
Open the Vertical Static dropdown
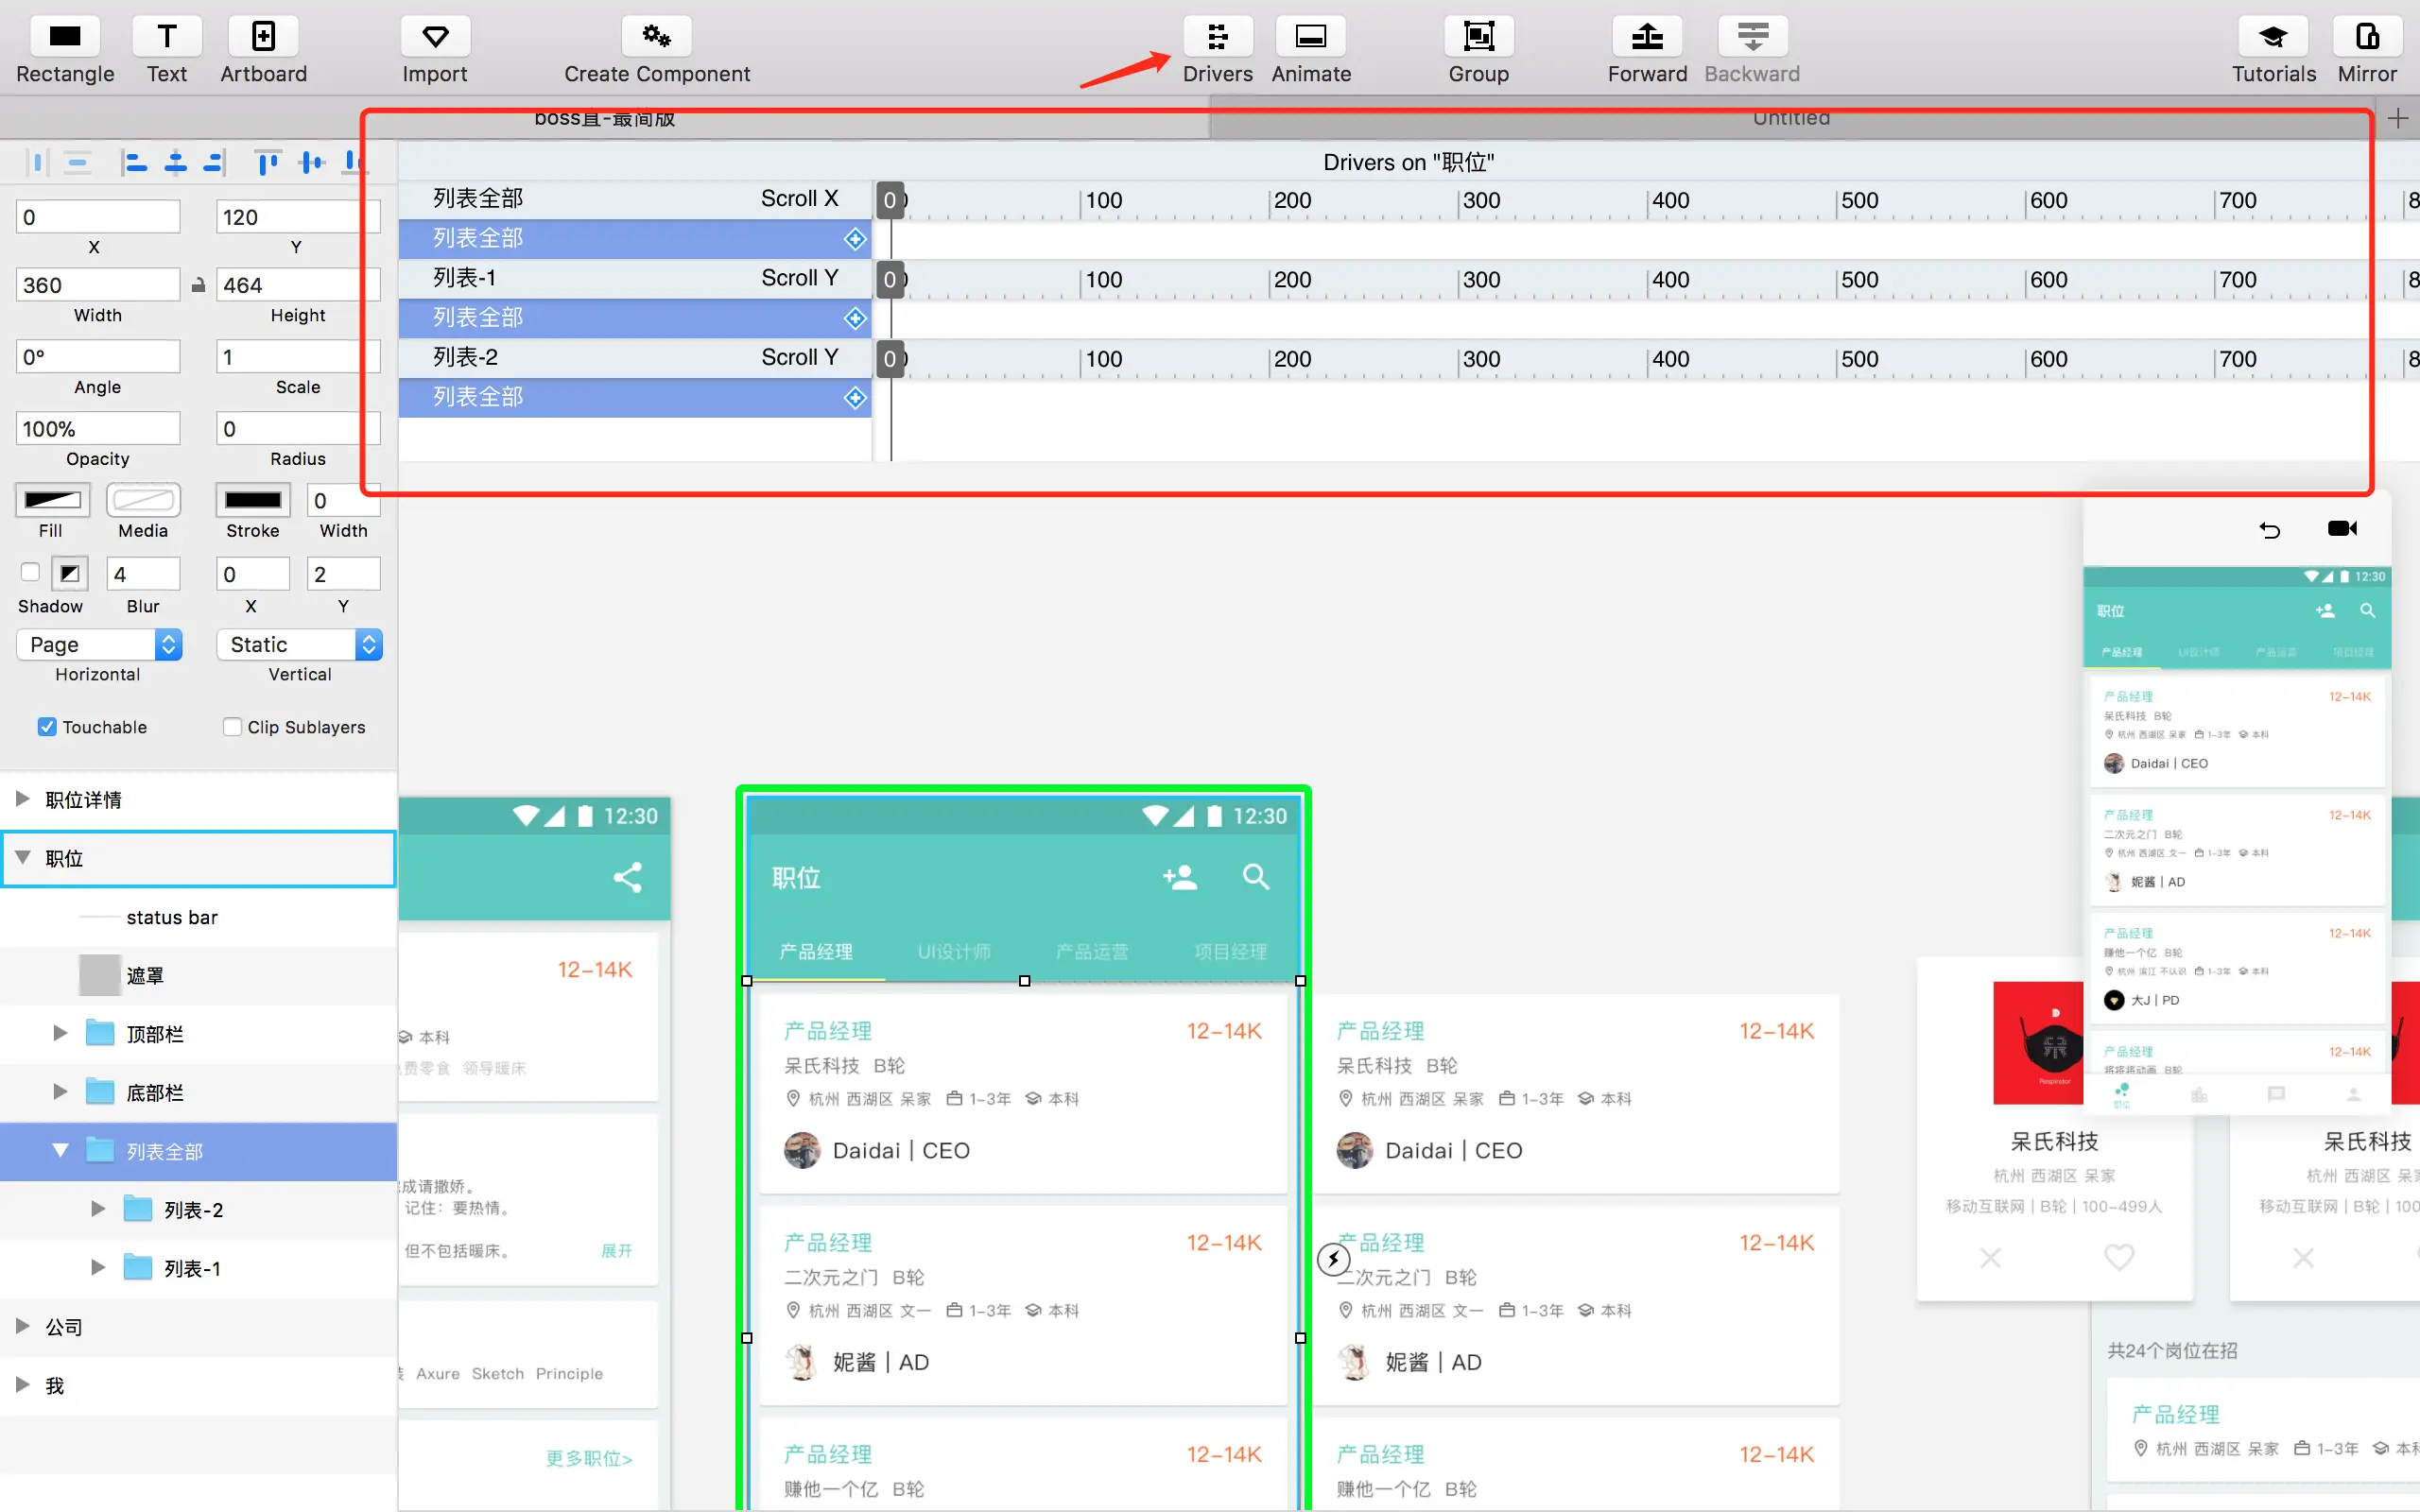click(299, 644)
